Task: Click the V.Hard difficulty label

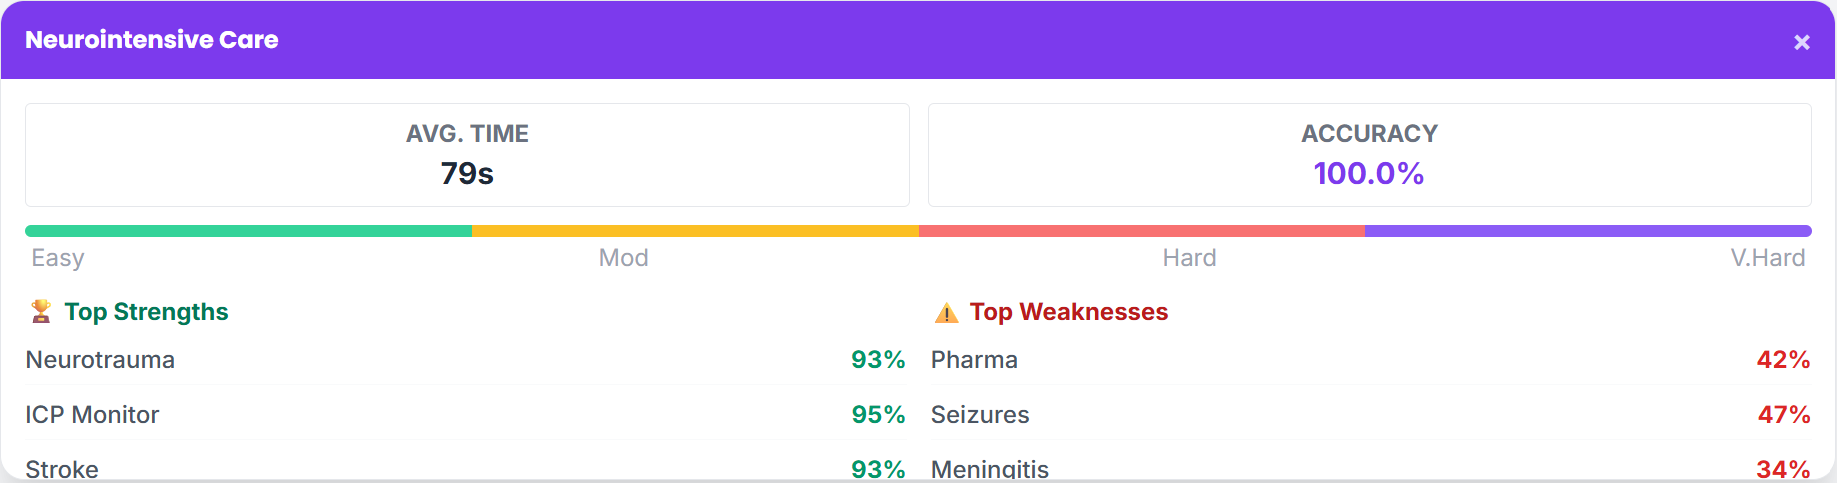Action: coord(1767,258)
